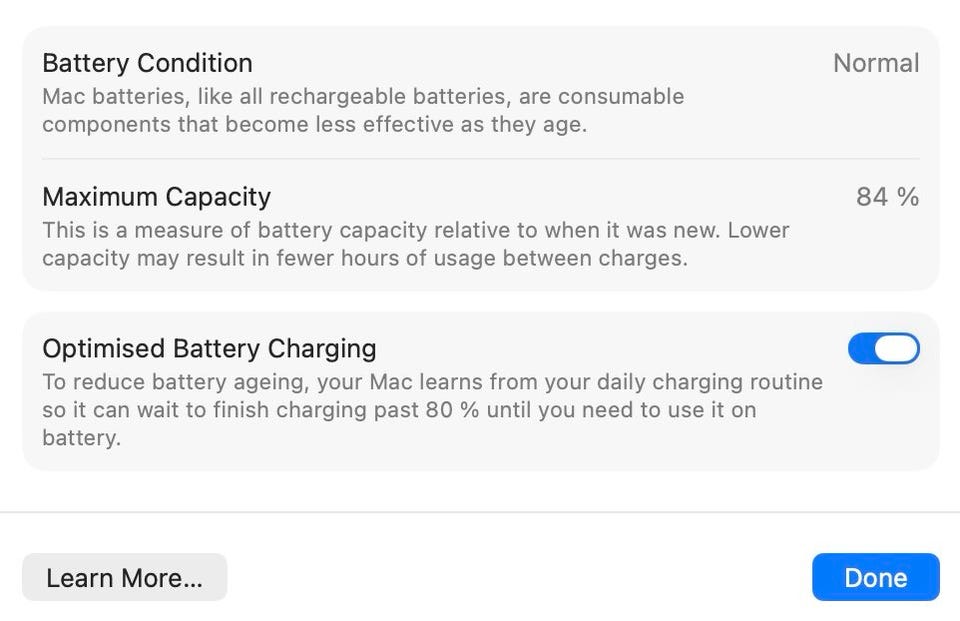Click empty space between Learn More and Done
Image resolution: width=960 pixels, height=621 pixels.
pyautogui.click(x=520, y=578)
